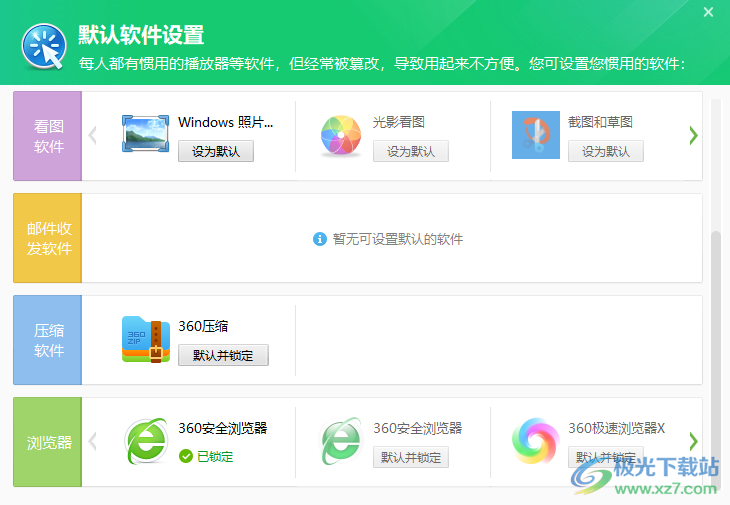Image resolution: width=730 pixels, height=505 pixels.
Task: Click the blue info icon beside 暂无可设置默认的软件
Action: (x=320, y=239)
